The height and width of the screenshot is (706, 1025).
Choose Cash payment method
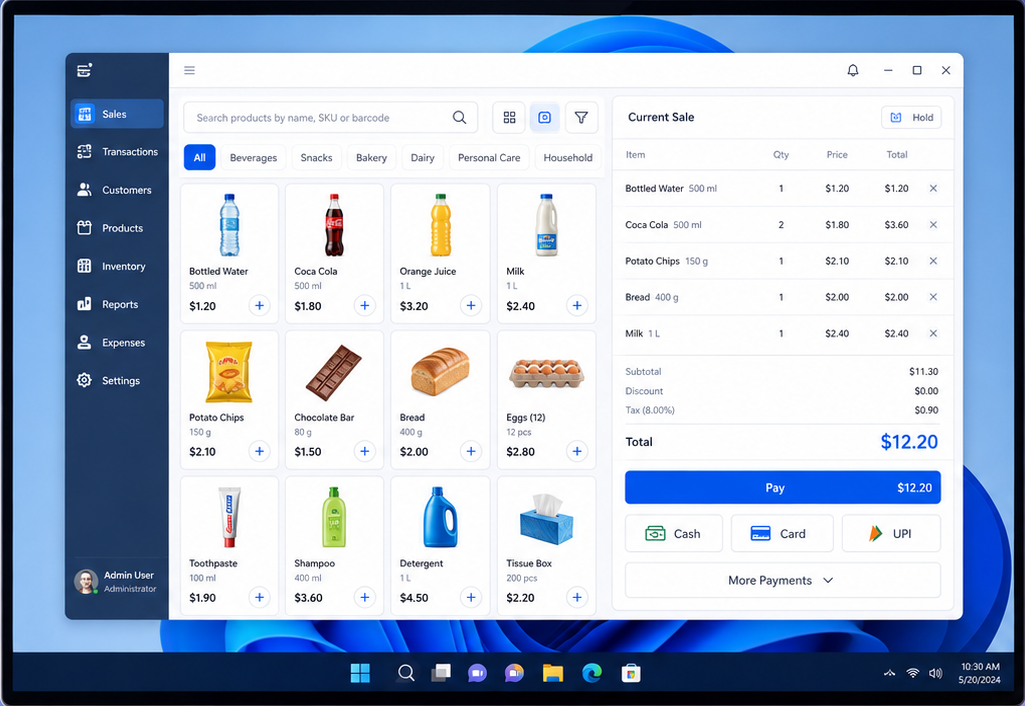click(674, 533)
